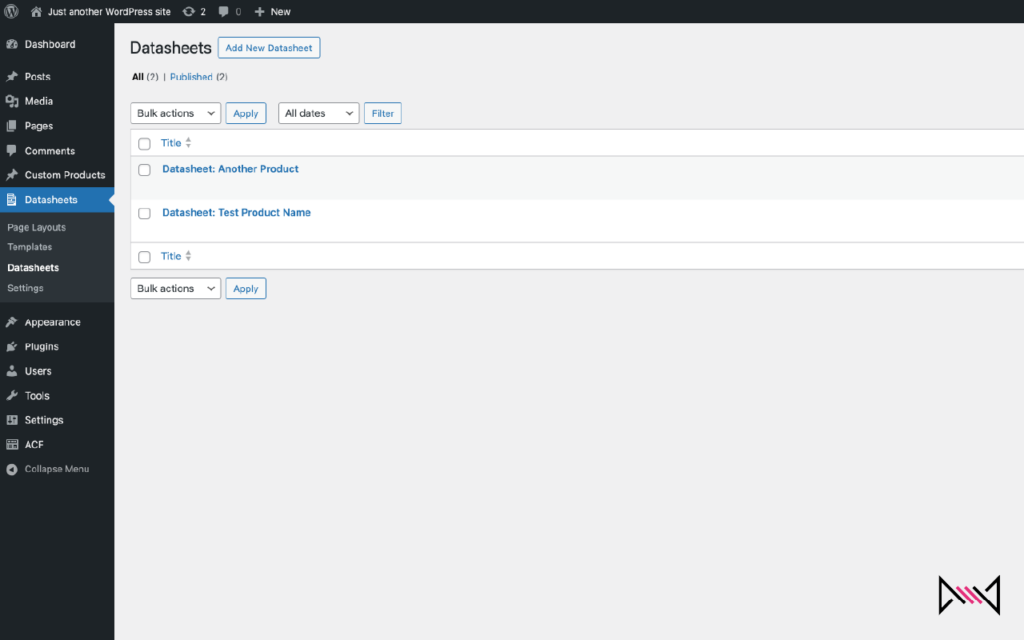Check the box for Datasheet: Test Product Name
Image resolution: width=1024 pixels, height=640 pixels.
(x=144, y=213)
